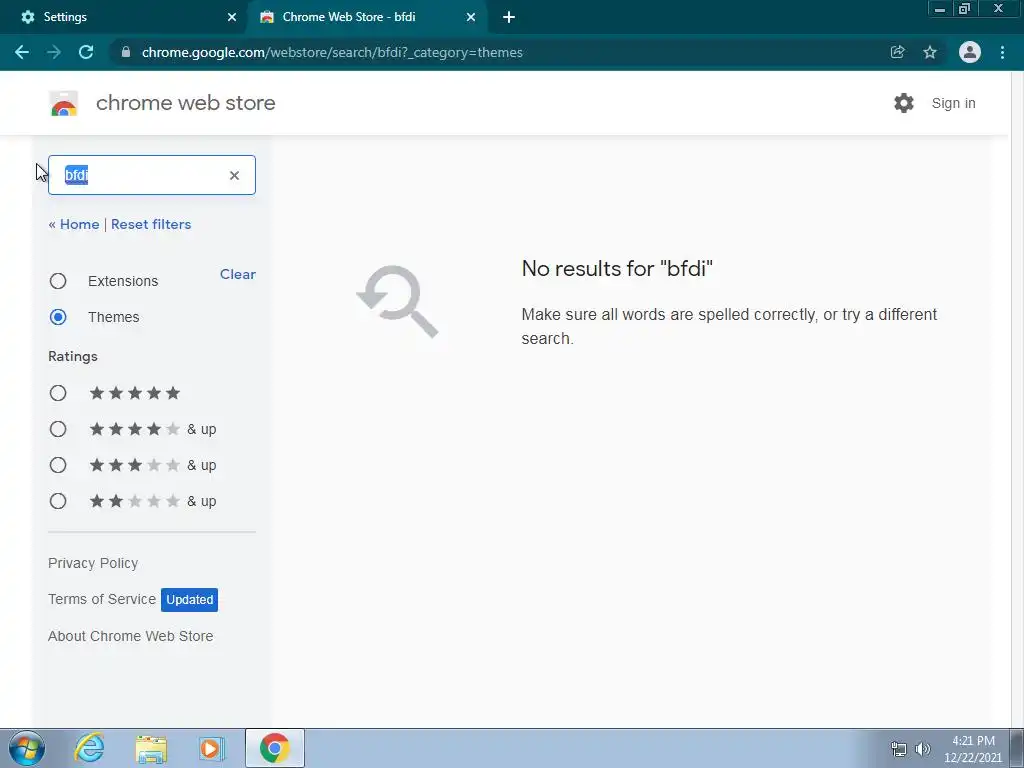The height and width of the screenshot is (768, 1024).
Task: Open Terms of Service link
Action: tap(102, 599)
